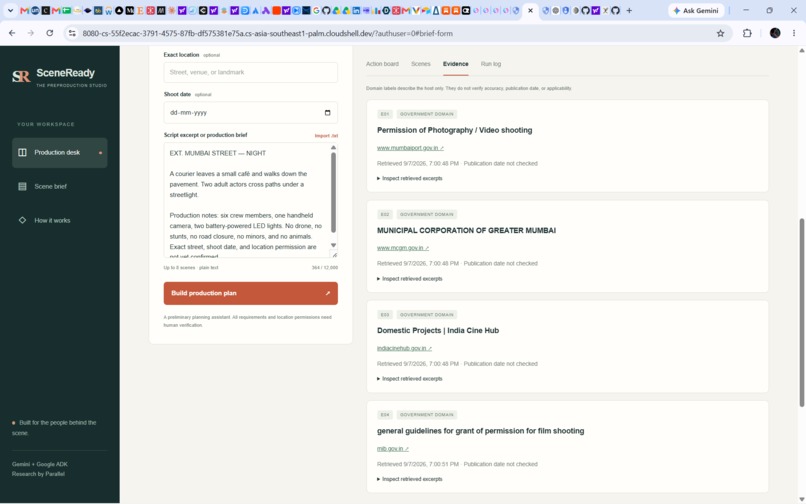Switch to the LinkedIn browser tab
806x504 pixels.
(x=356, y=10)
